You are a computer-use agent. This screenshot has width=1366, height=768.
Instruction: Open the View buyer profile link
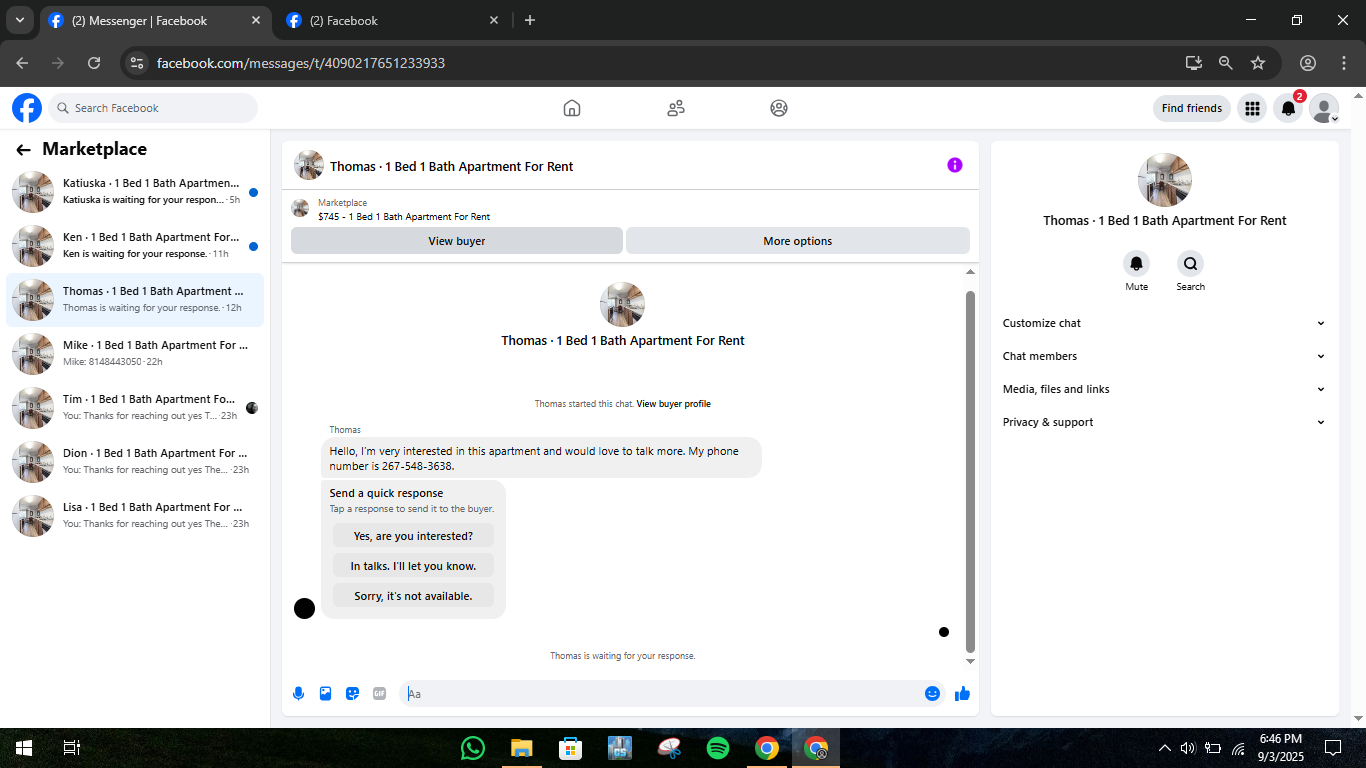[x=674, y=404]
